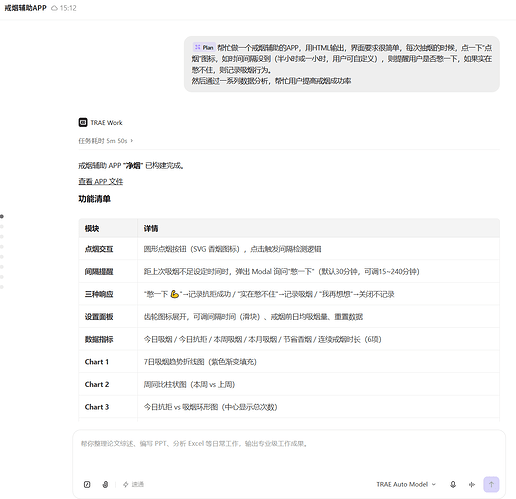Open the slash command icon in the input toolbar
The image size is (516, 499).
pos(87,484)
